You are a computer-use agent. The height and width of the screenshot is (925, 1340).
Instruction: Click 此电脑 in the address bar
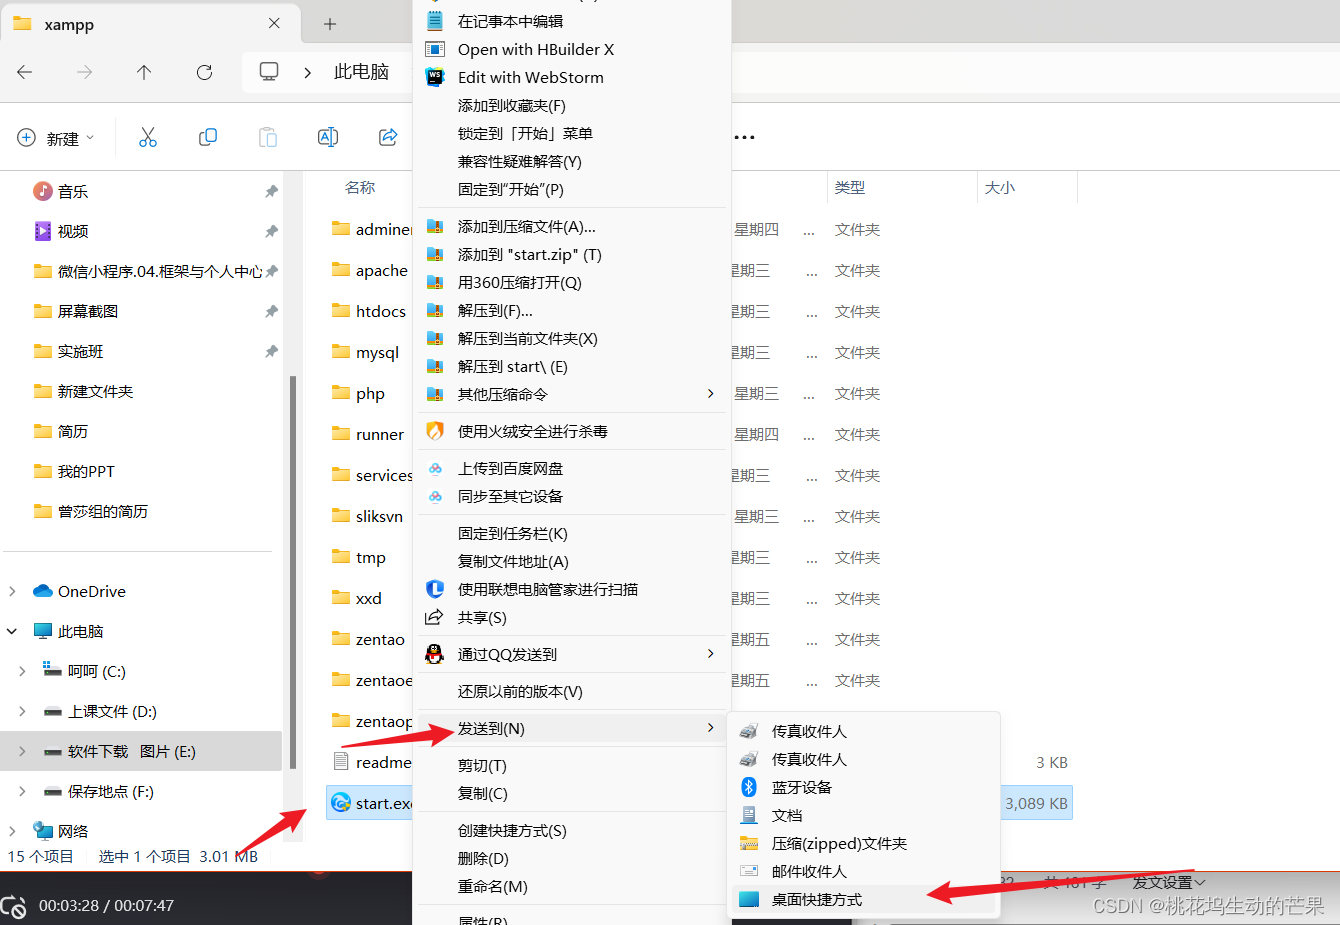pyautogui.click(x=361, y=72)
